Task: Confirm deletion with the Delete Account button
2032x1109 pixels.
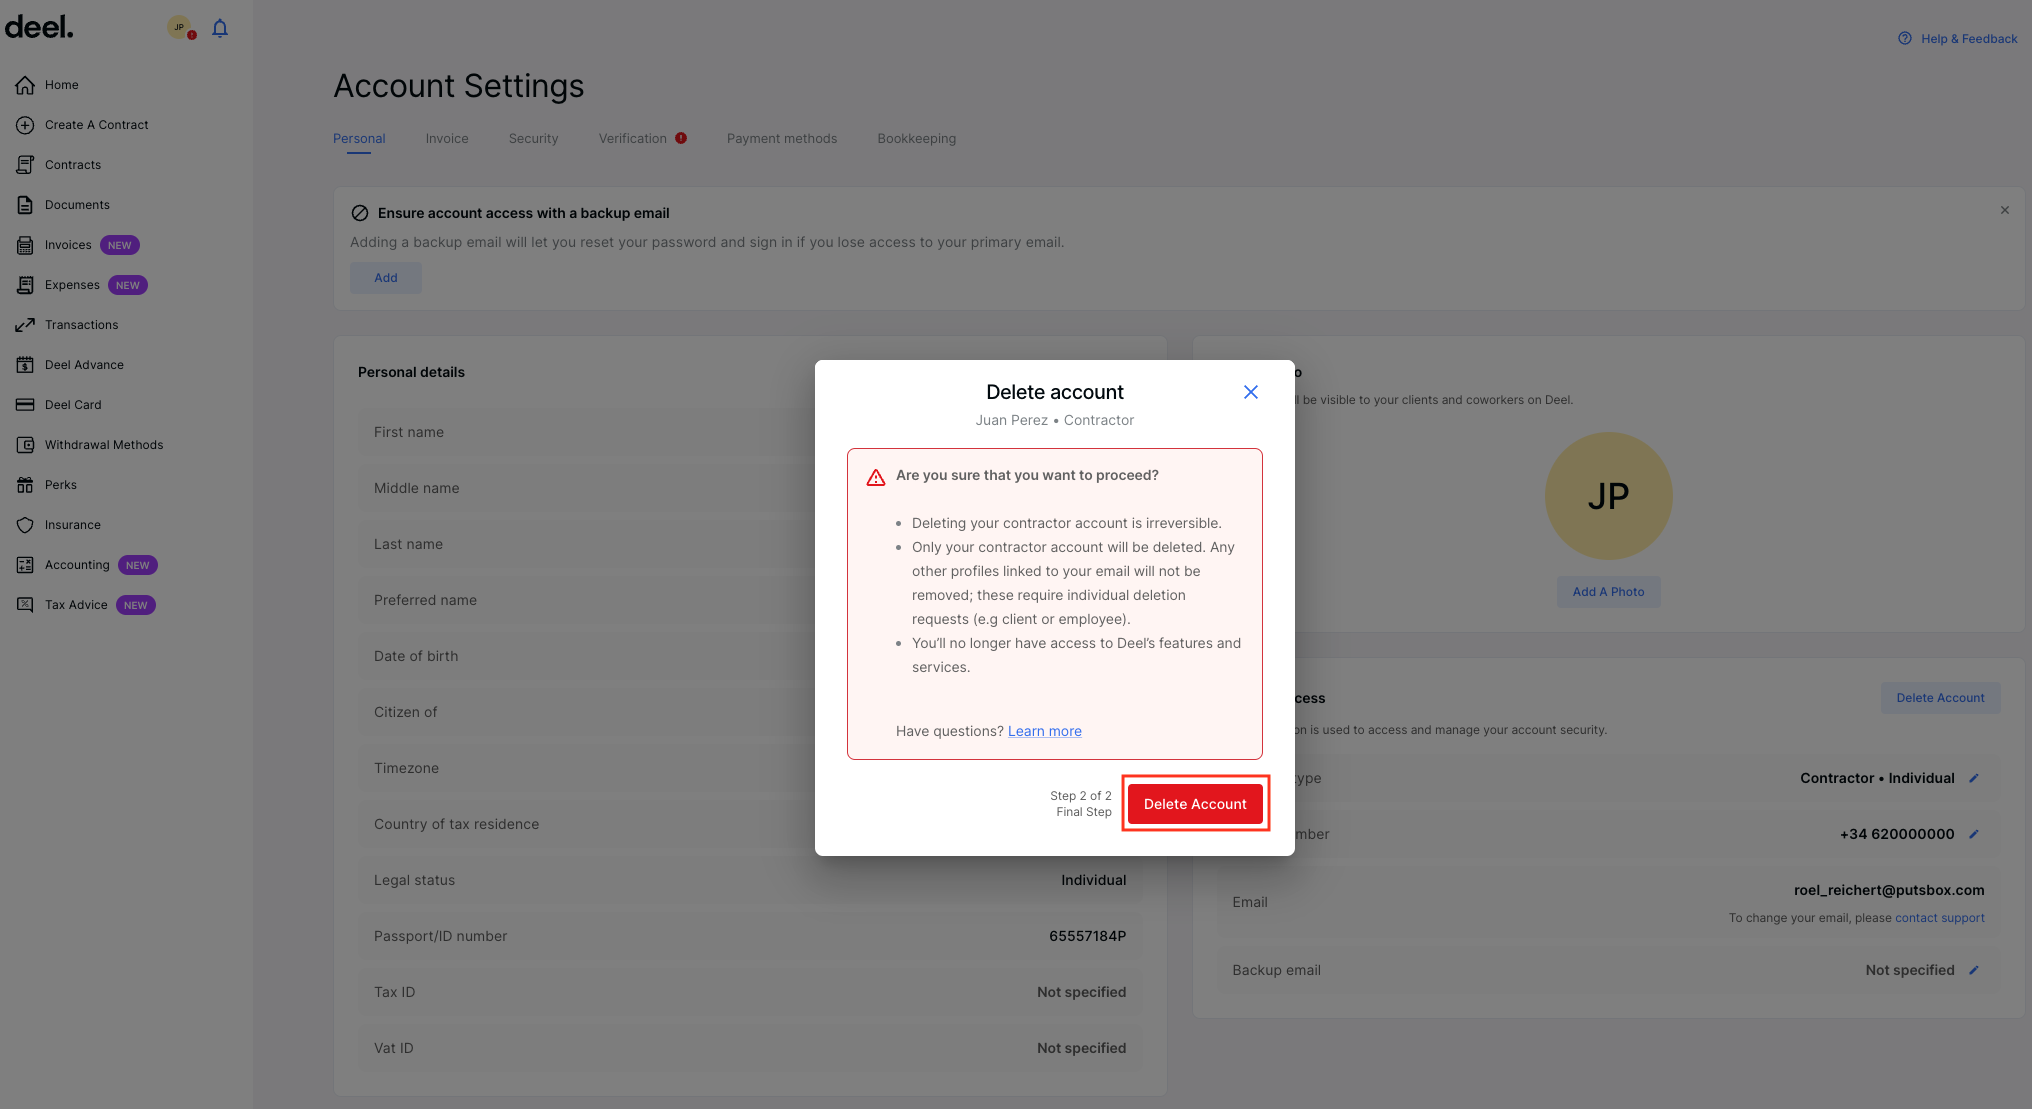Action: pos(1195,803)
